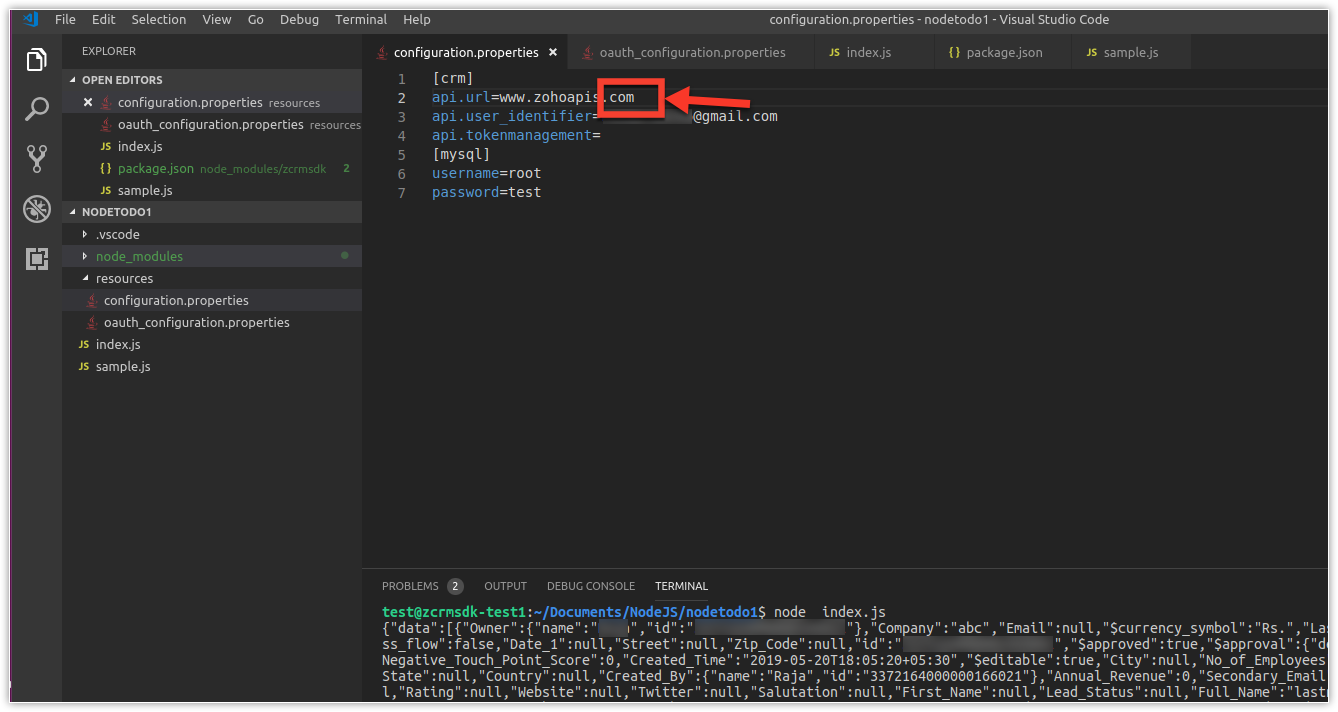The width and height of the screenshot is (1338, 712).
Task: Click the [mysql] section line
Action: pos(461,154)
